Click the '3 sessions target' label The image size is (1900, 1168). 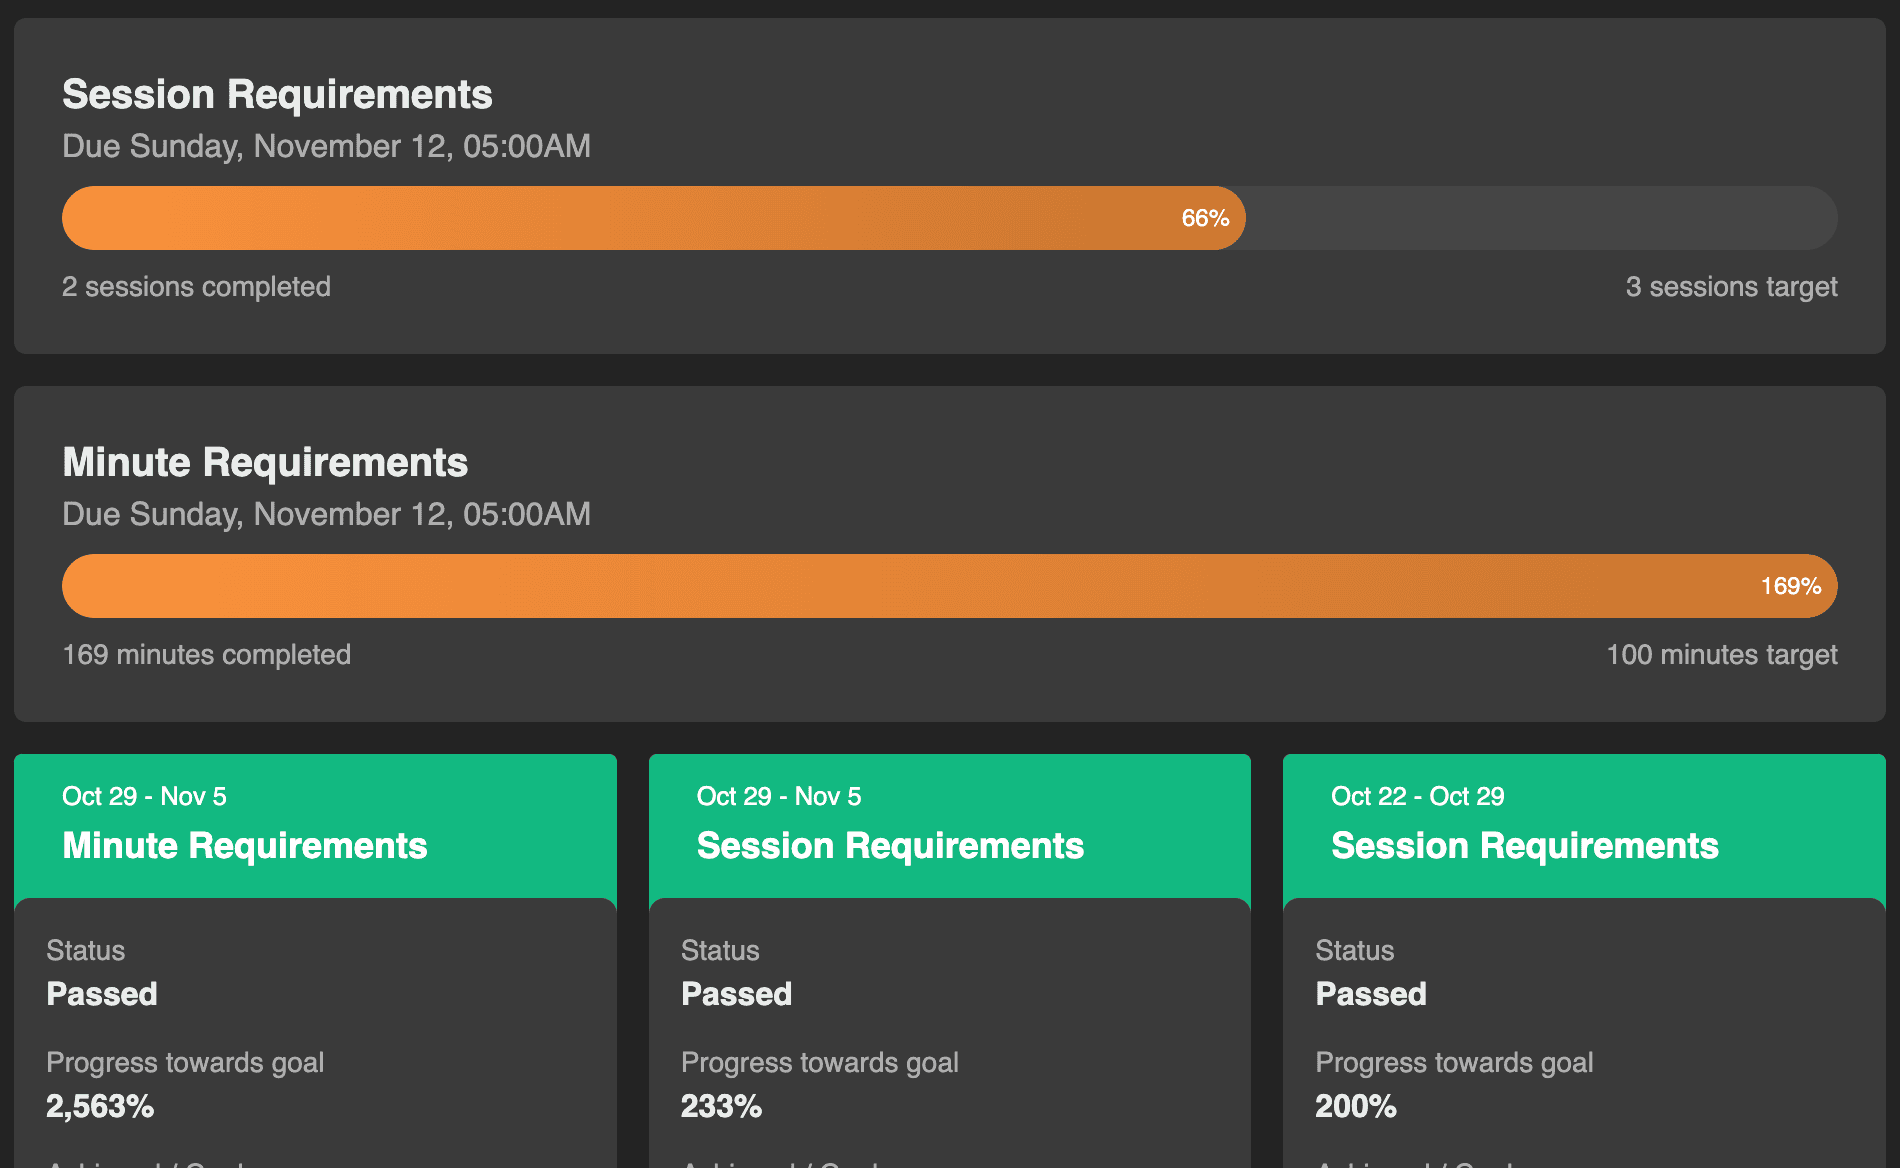[x=1730, y=287]
